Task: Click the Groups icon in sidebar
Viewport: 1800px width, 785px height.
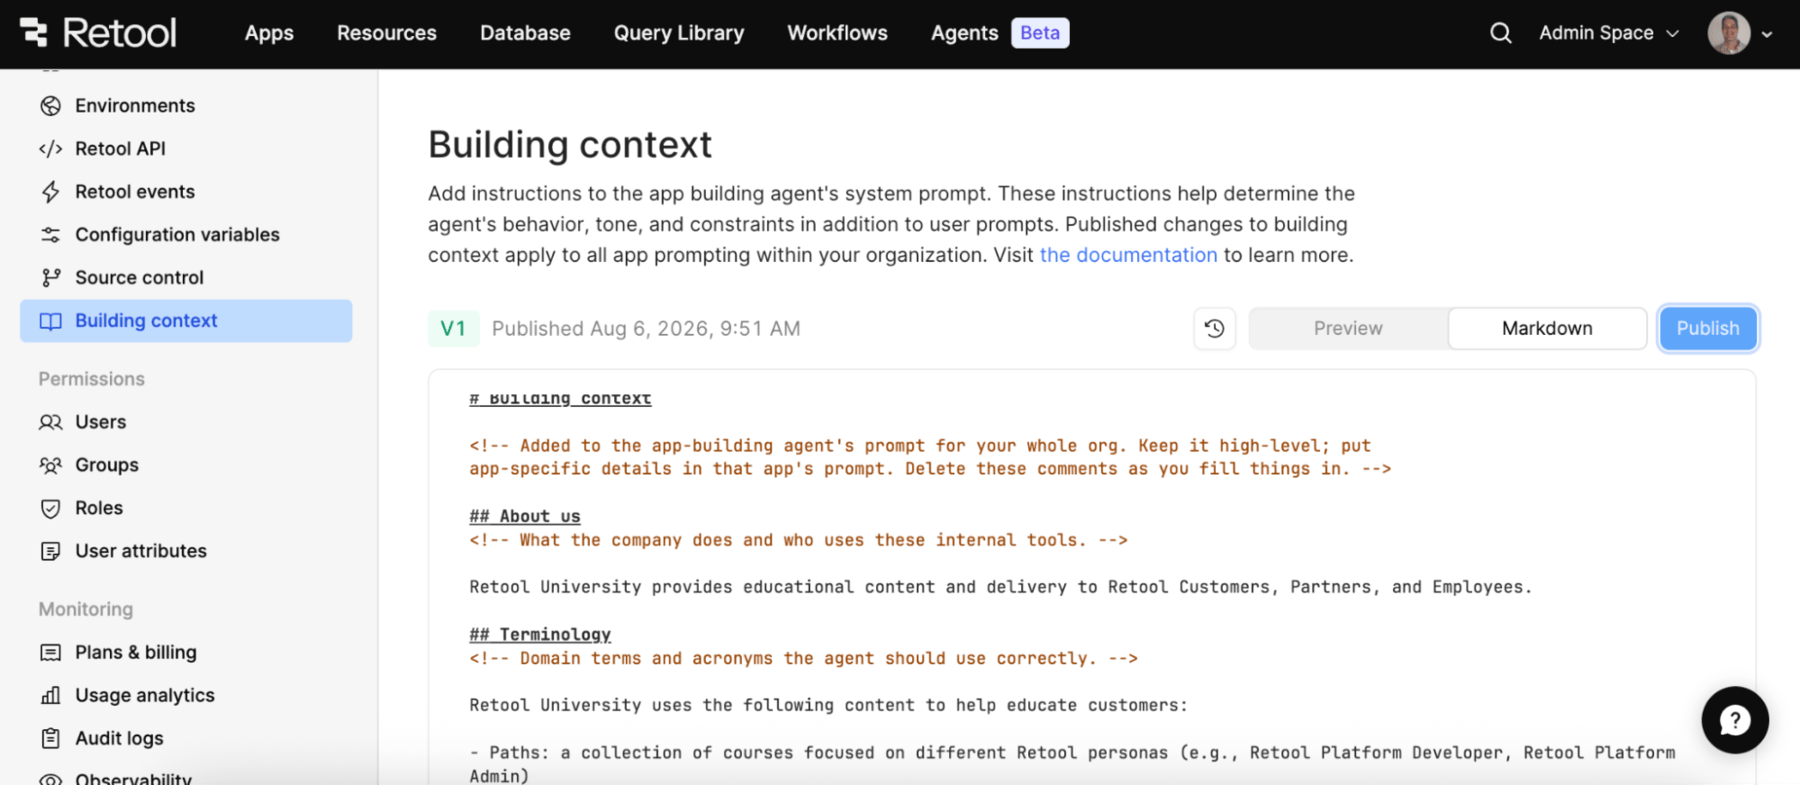Action: point(50,465)
